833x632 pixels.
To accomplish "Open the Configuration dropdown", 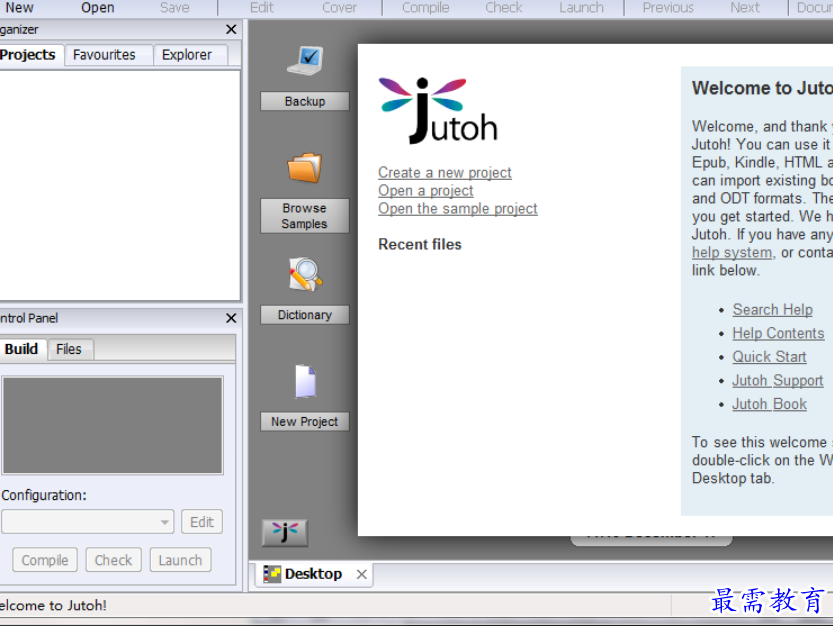I will pyautogui.click(x=88, y=522).
